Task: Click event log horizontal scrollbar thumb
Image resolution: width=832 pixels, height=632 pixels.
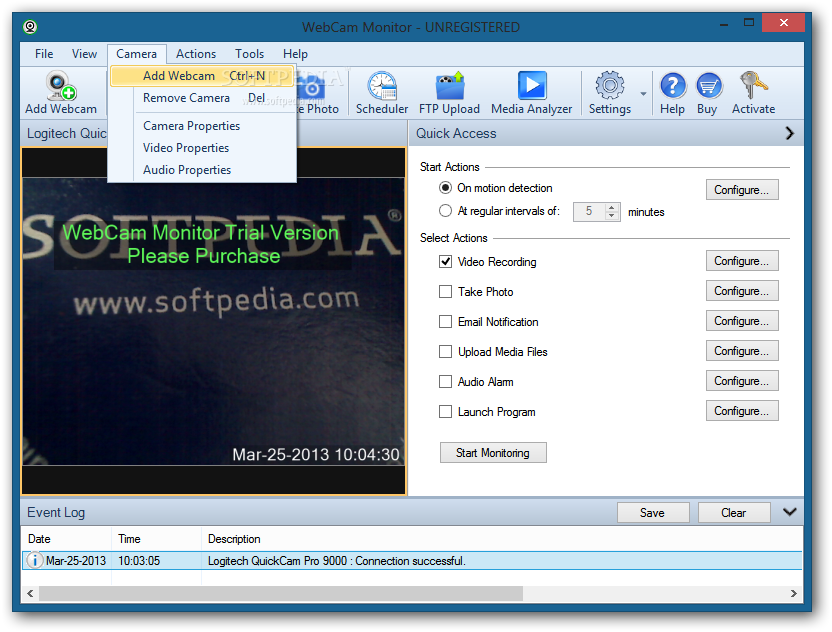Action: pyautogui.click(x=281, y=593)
